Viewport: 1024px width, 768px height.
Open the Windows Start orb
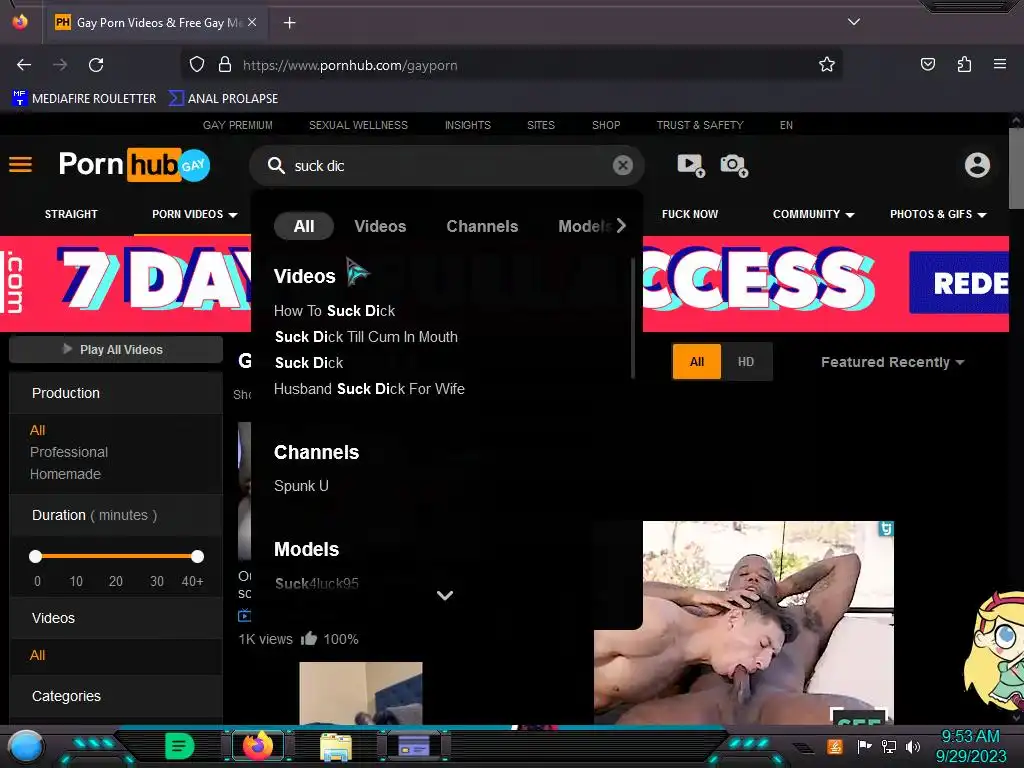click(26, 747)
